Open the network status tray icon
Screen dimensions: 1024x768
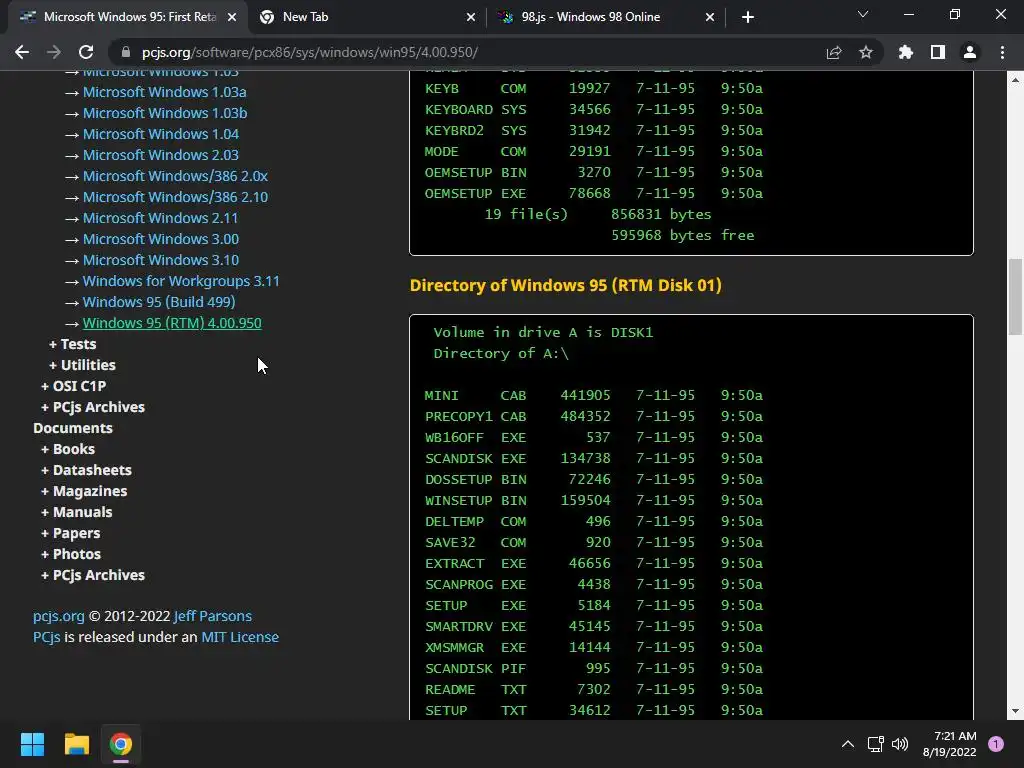pyautogui.click(x=875, y=744)
